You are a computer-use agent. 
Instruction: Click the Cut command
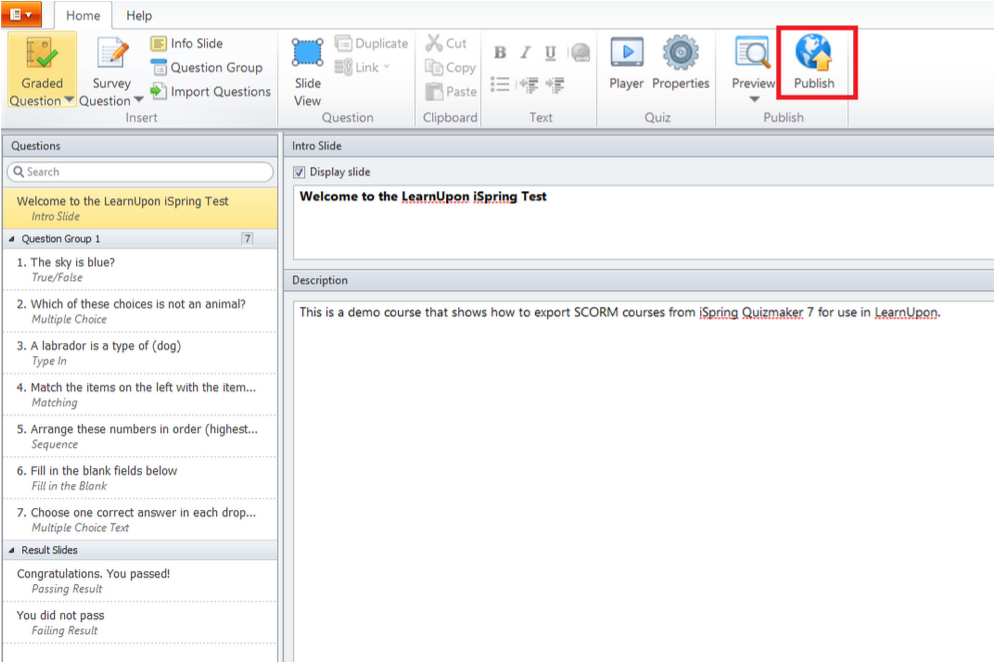(446, 43)
